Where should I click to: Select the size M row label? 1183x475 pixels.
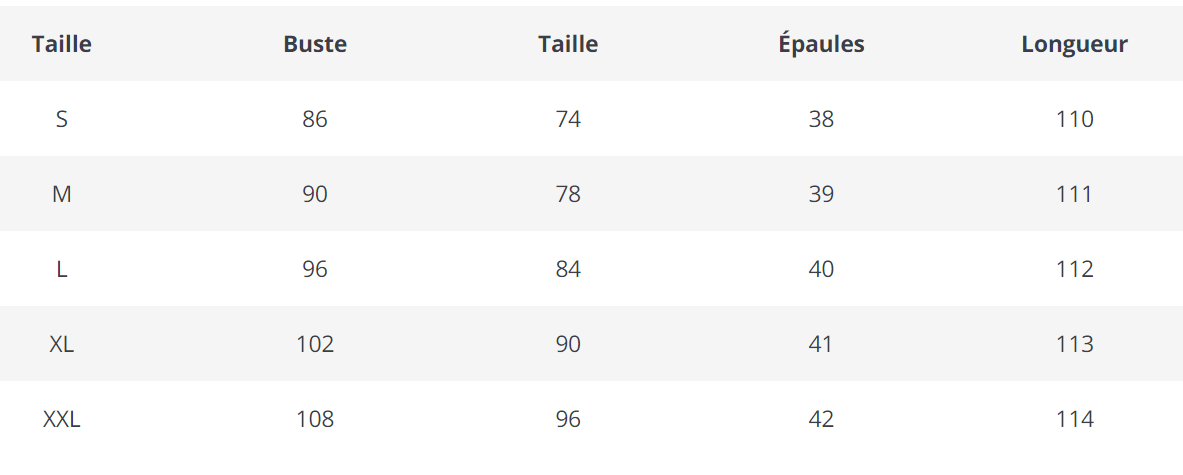[x=62, y=194]
